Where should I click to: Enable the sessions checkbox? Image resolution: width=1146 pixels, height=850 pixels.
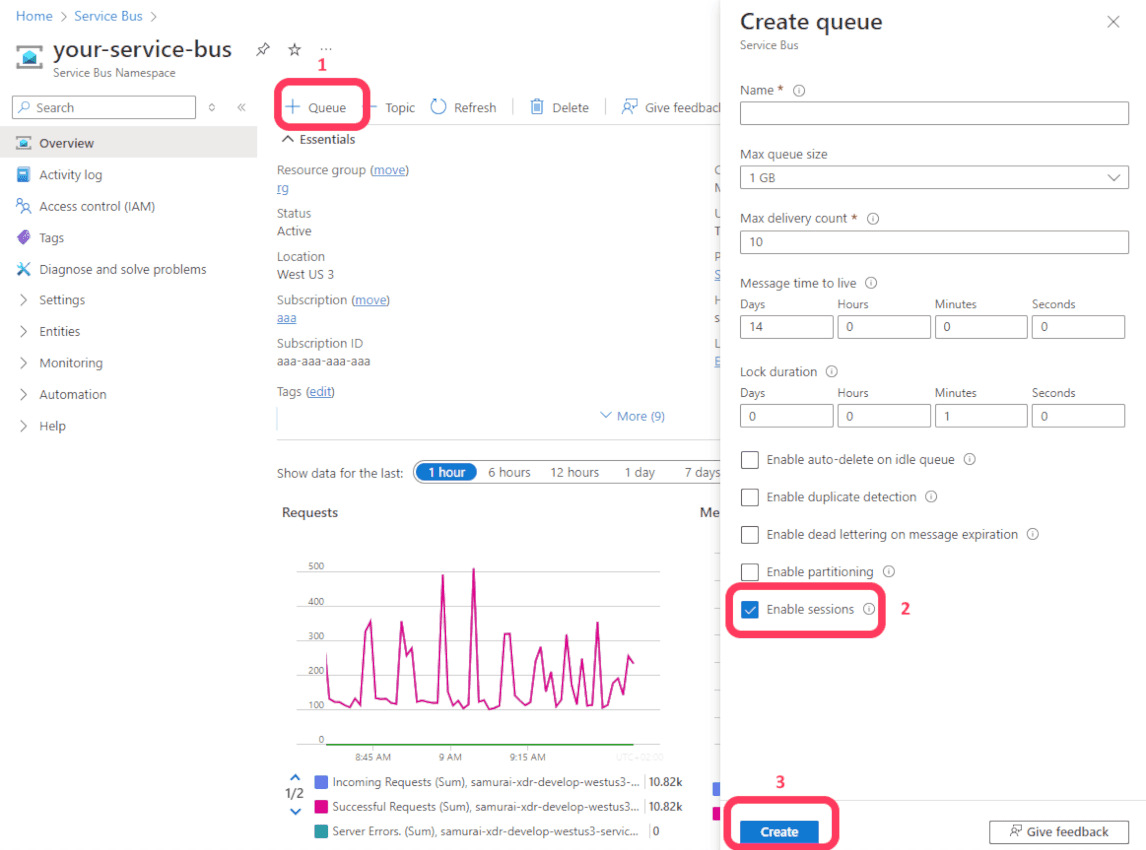tap(749, 609)
